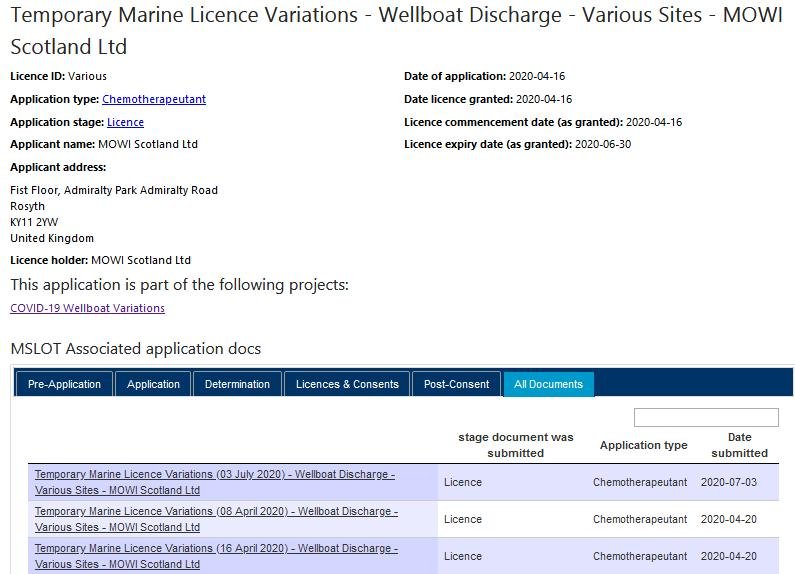This screenshot has width=795, height=574.
Task: Click the MSLOT Associated application docs heading
Action: pos(135,349)
